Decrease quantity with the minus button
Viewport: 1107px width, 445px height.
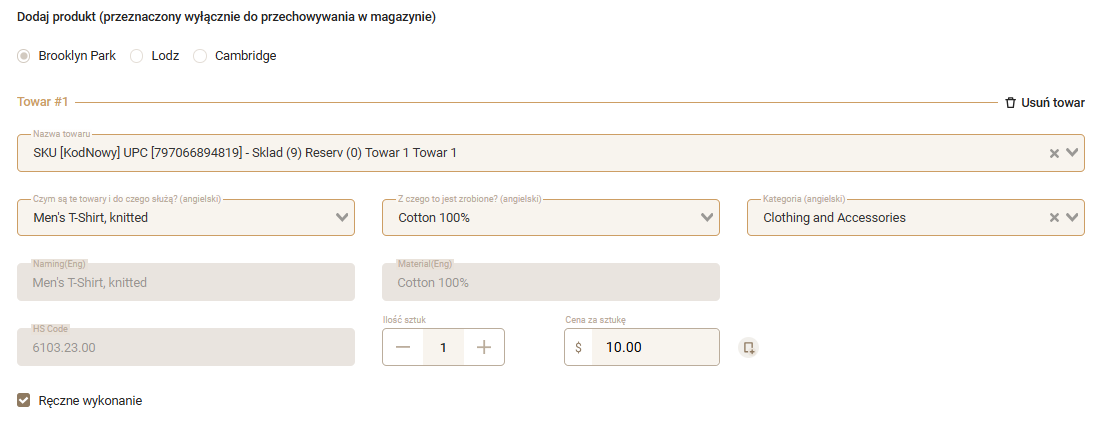coord(403,347)
